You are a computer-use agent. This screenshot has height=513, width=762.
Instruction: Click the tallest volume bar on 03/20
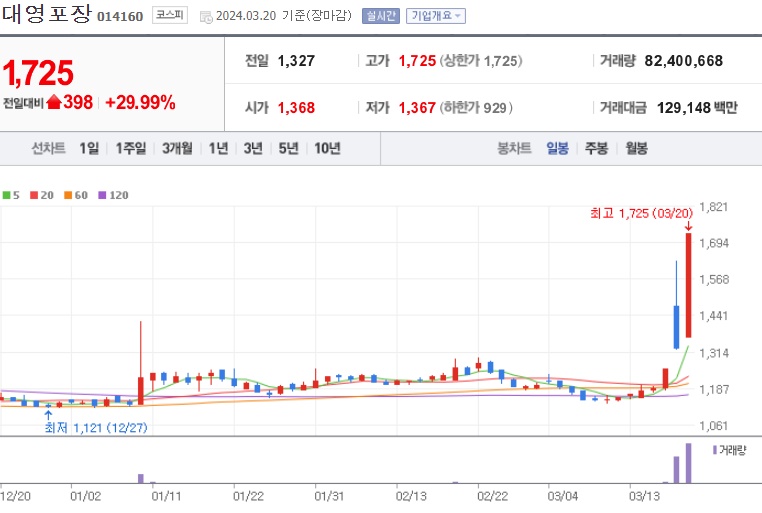688,463
